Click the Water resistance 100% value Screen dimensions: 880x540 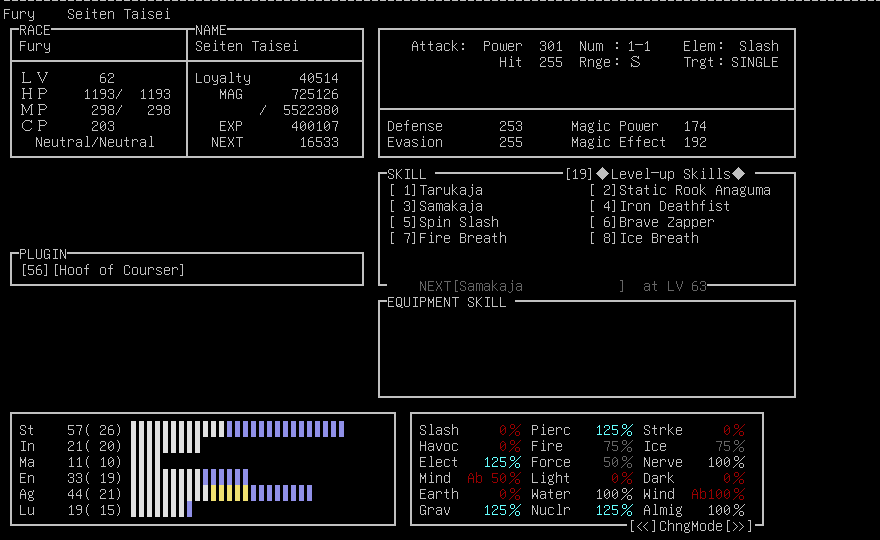pos(614,495)
